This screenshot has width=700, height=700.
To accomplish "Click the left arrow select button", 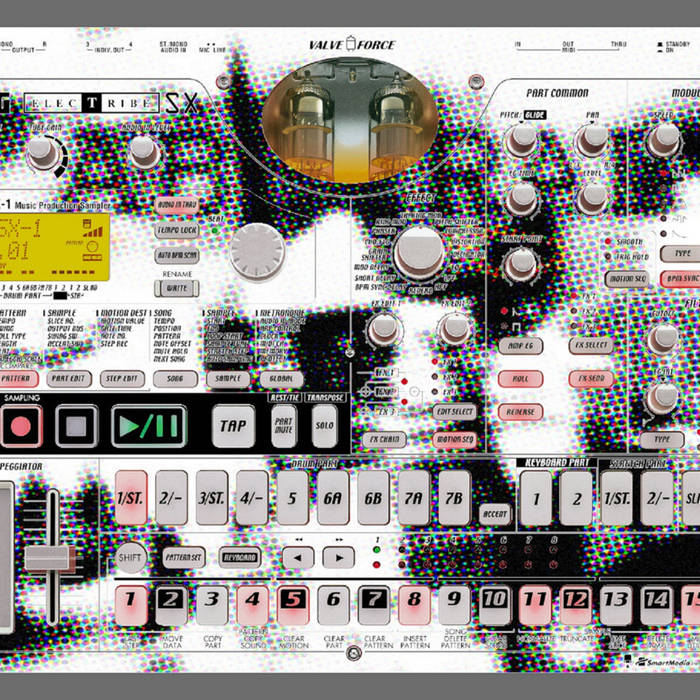I will 297,557.
